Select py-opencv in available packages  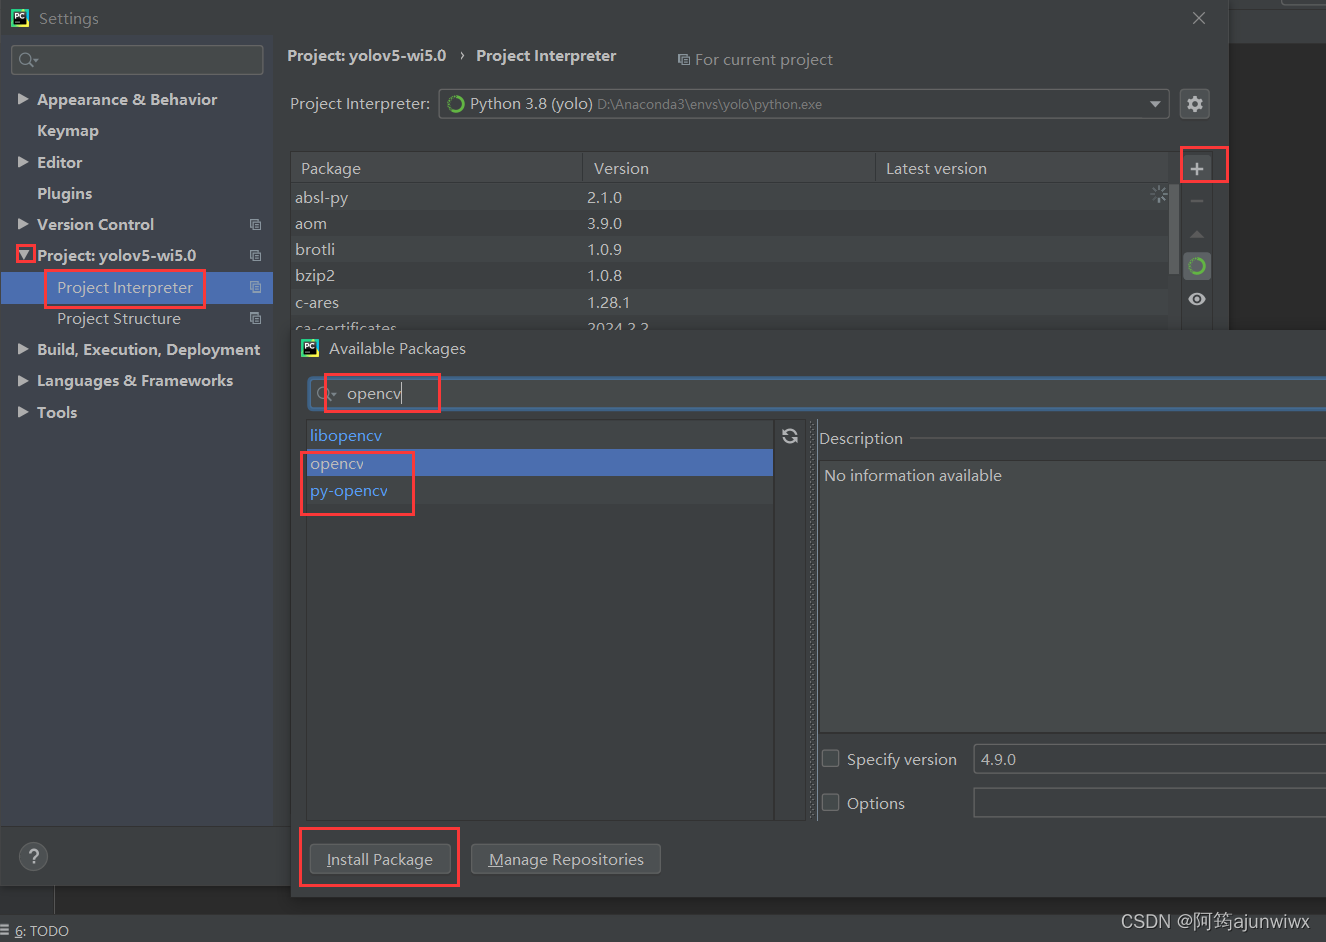(x=540, y=491)
